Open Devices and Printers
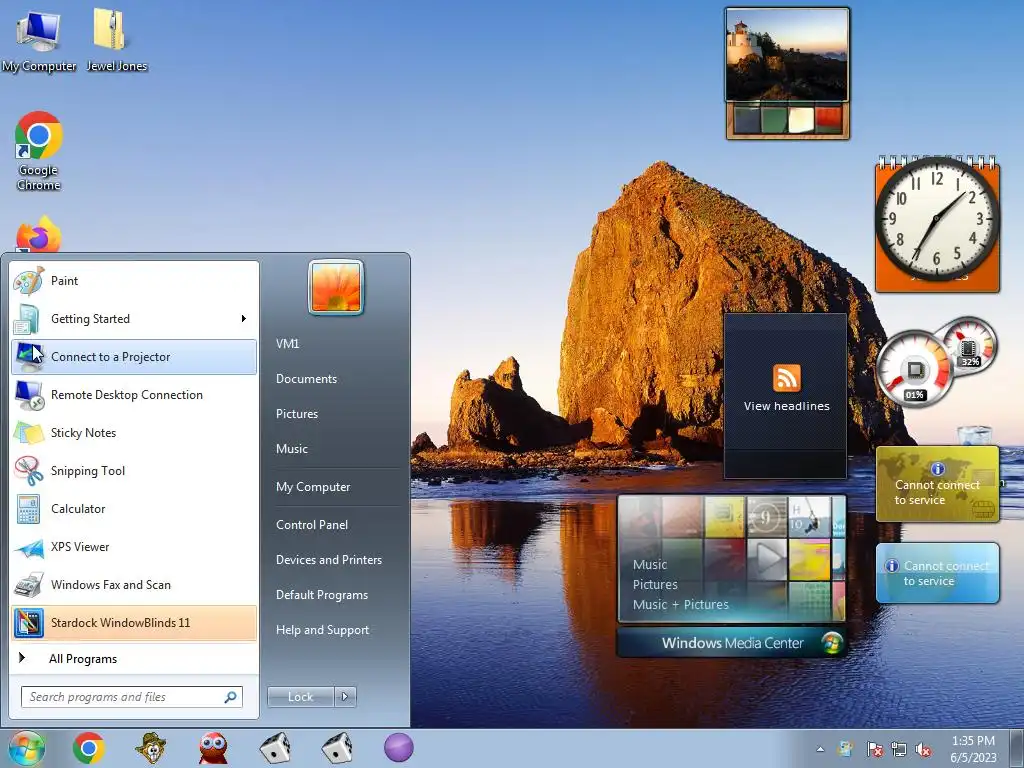1024x768 pixels. pyautogui.click(x=328, y=560)
